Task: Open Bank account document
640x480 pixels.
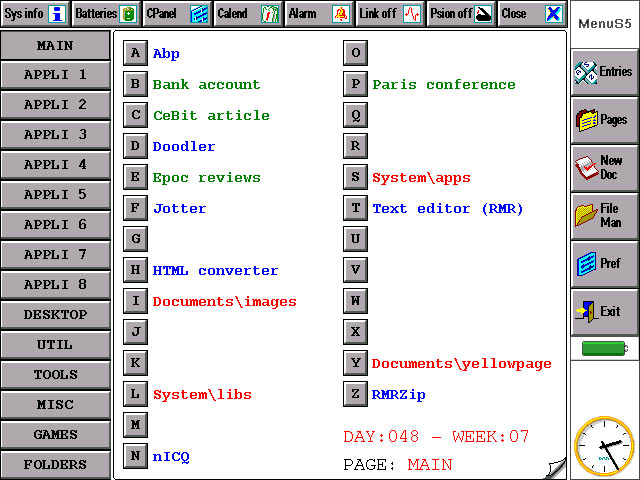Action: tap(207, 84)
